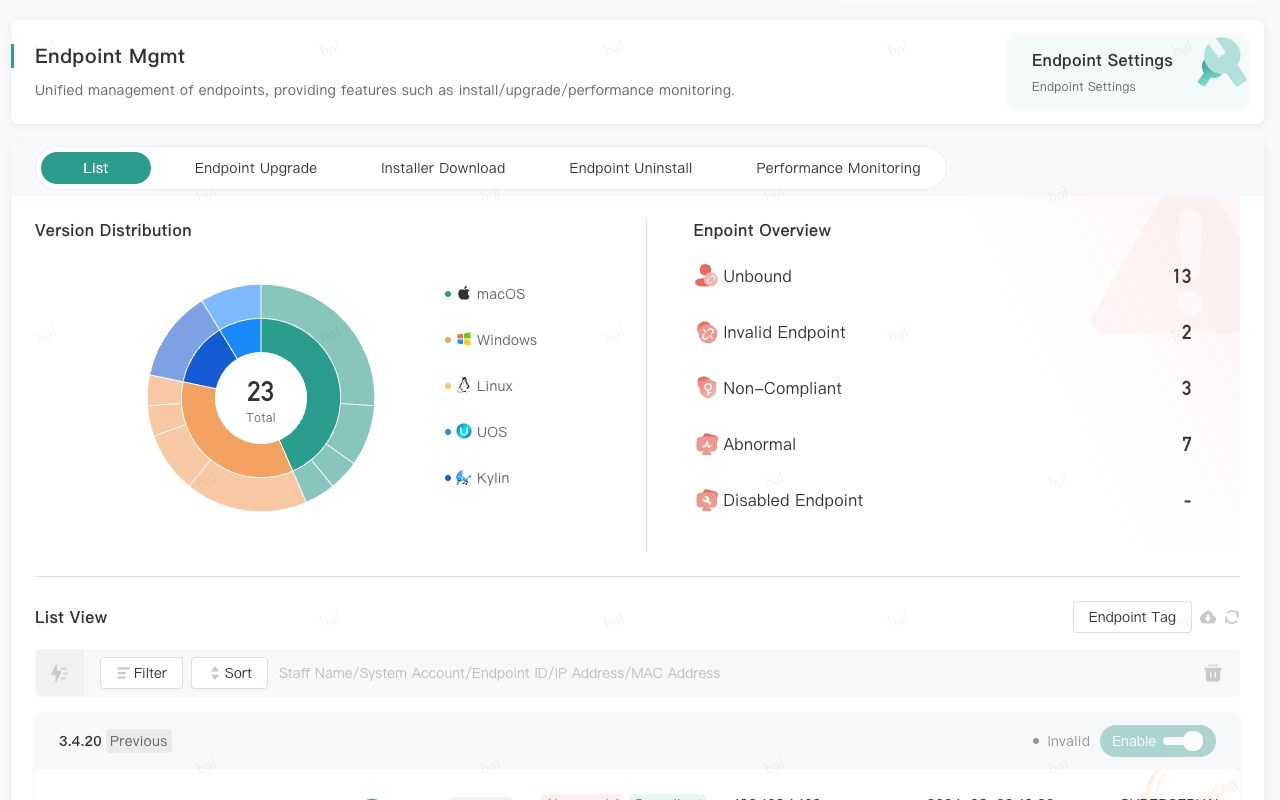Screen dimensions: 1280x800
Task: Click the endpoint search input field
Action: pos(730,673)
